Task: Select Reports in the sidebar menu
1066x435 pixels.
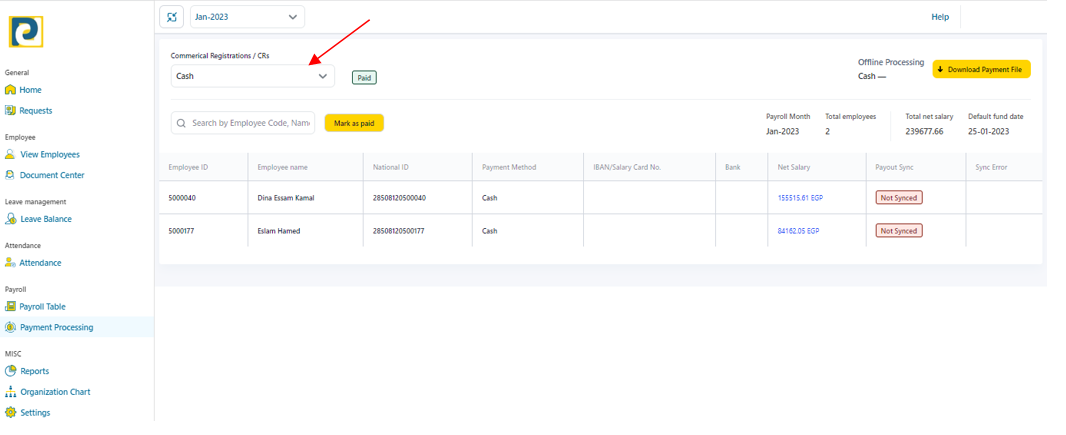Action: click(34, 371)
